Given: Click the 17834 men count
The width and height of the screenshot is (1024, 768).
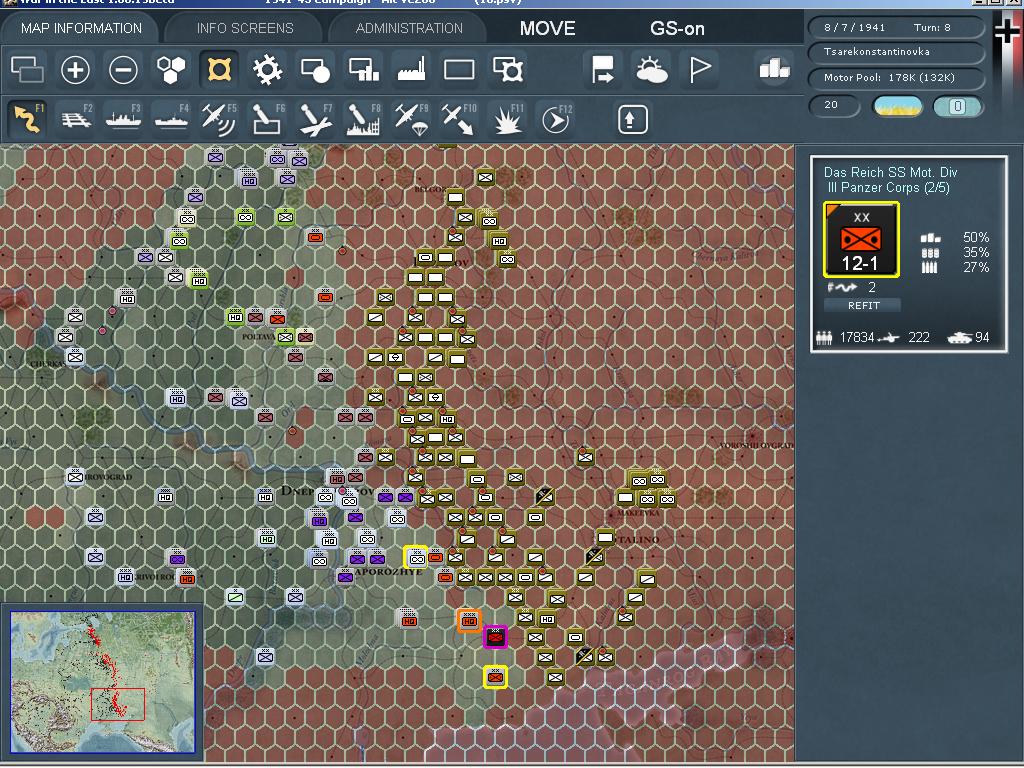Looking at the screenshot, I should click(x=857, y=337).
